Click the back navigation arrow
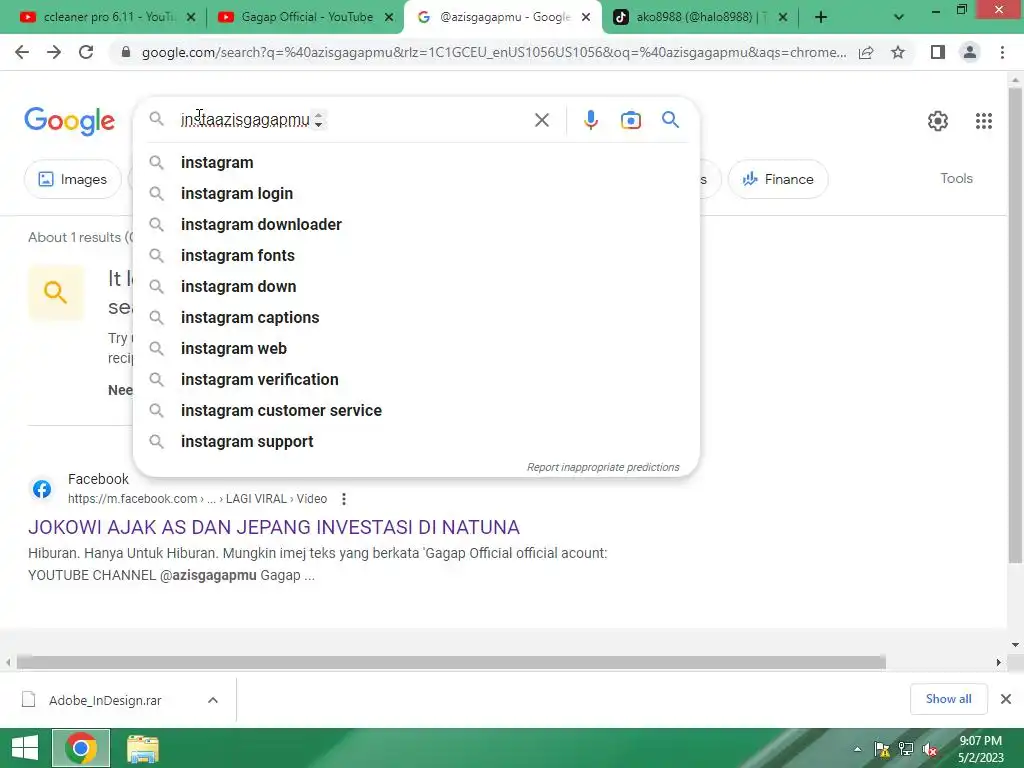The width and height of the screenshot is (1024, 768). [22, 52]
